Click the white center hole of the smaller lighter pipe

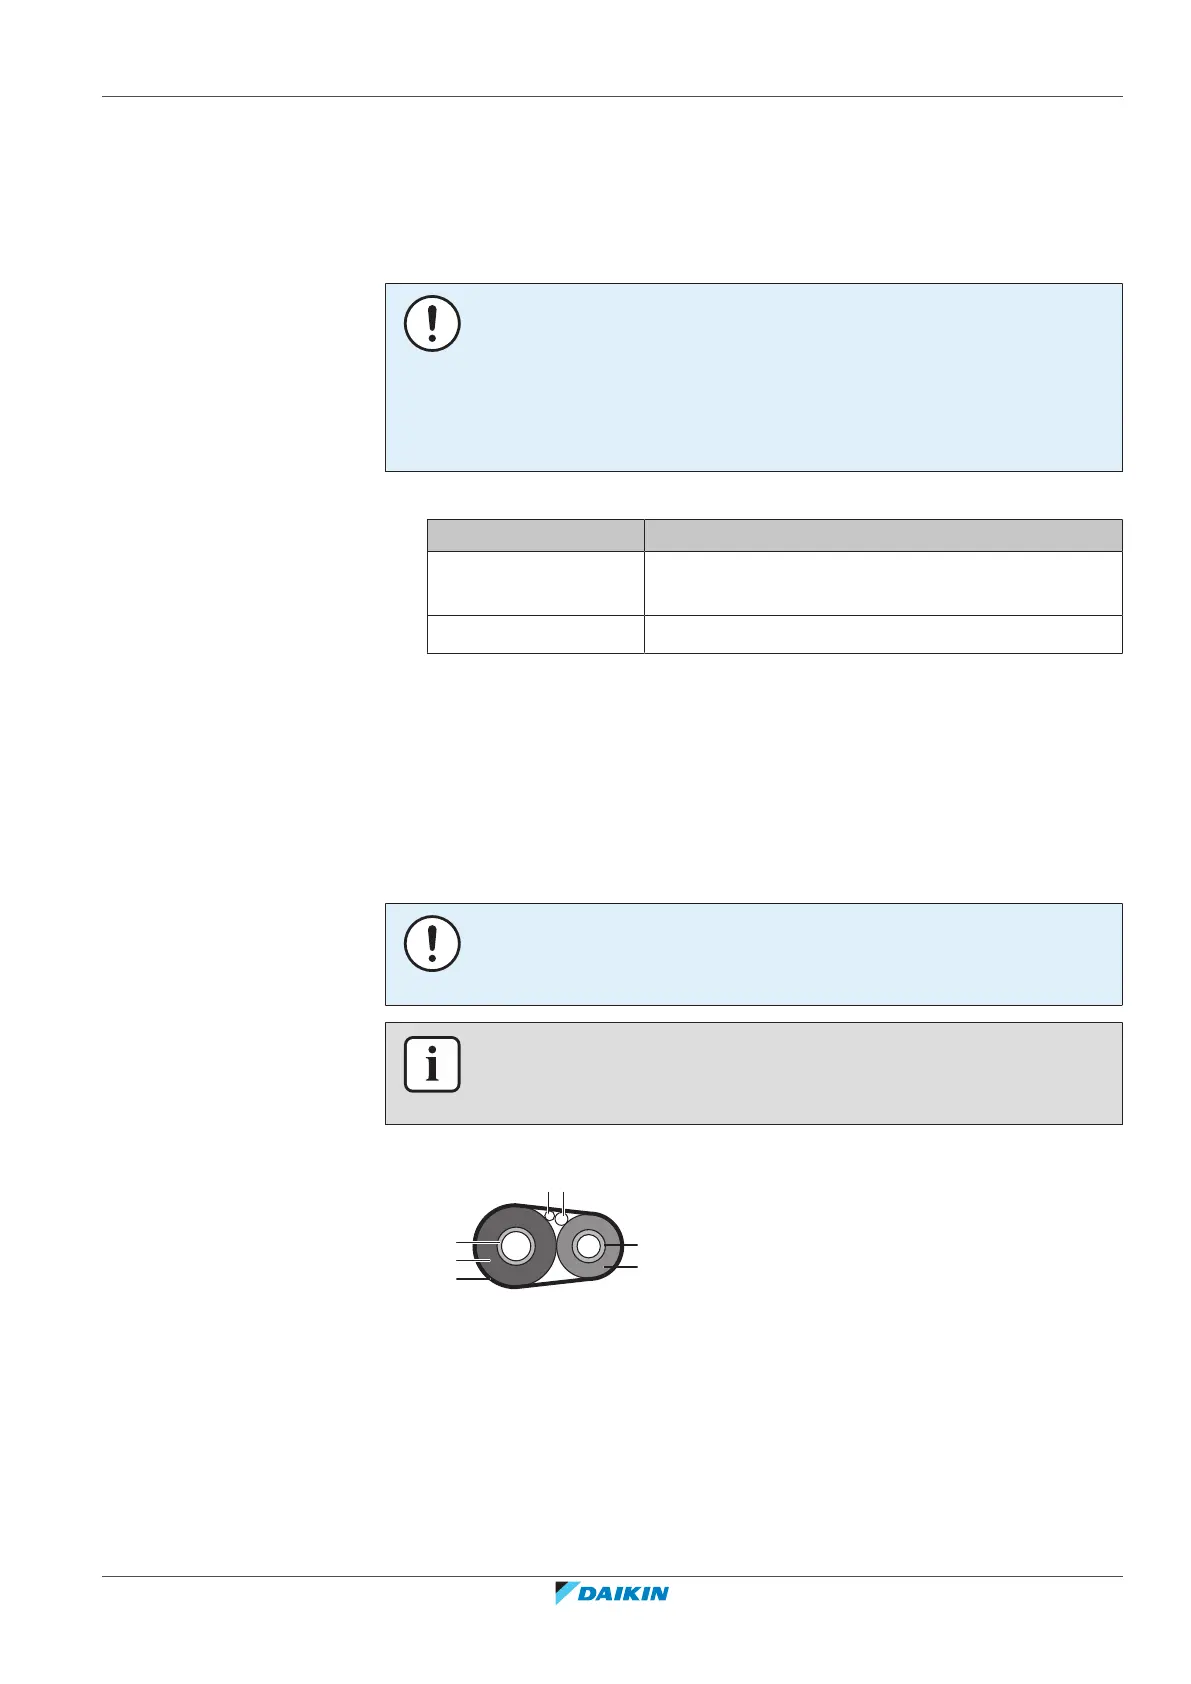pos(589,1245)
